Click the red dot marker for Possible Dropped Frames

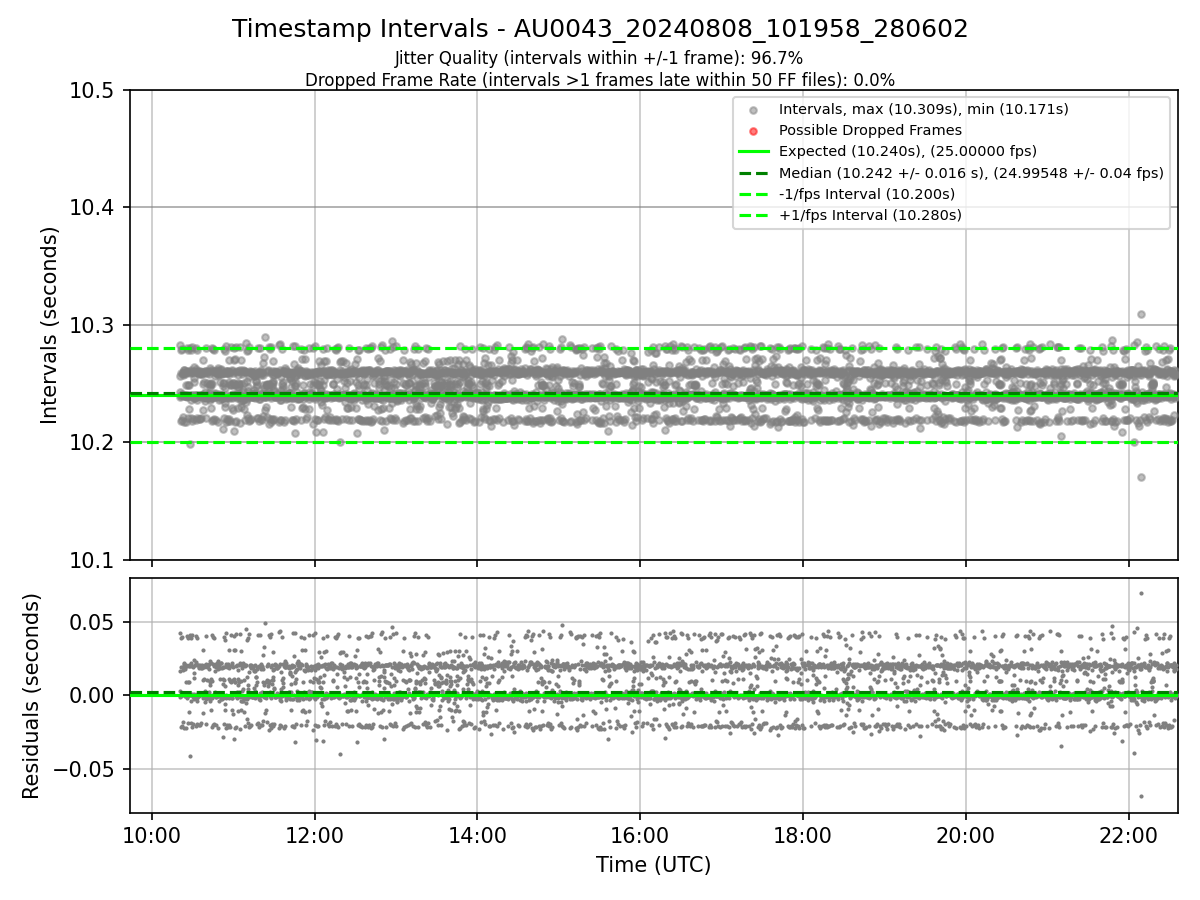(x=754, y=131)
